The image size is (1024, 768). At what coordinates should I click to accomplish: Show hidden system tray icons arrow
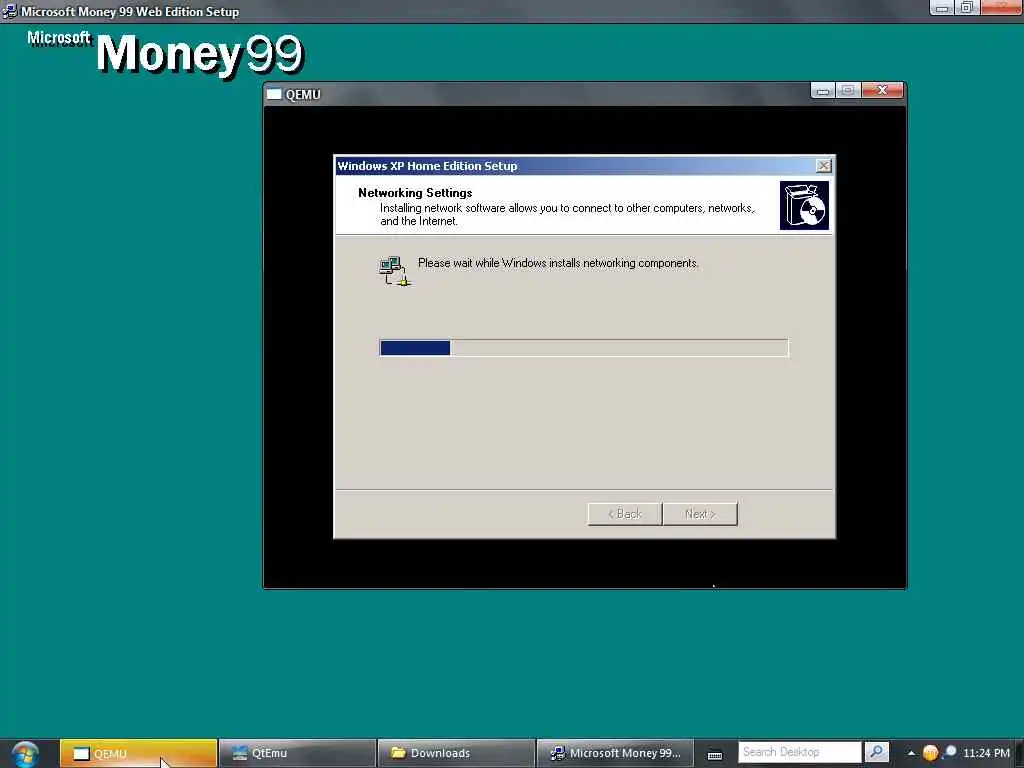pos(911,753)
